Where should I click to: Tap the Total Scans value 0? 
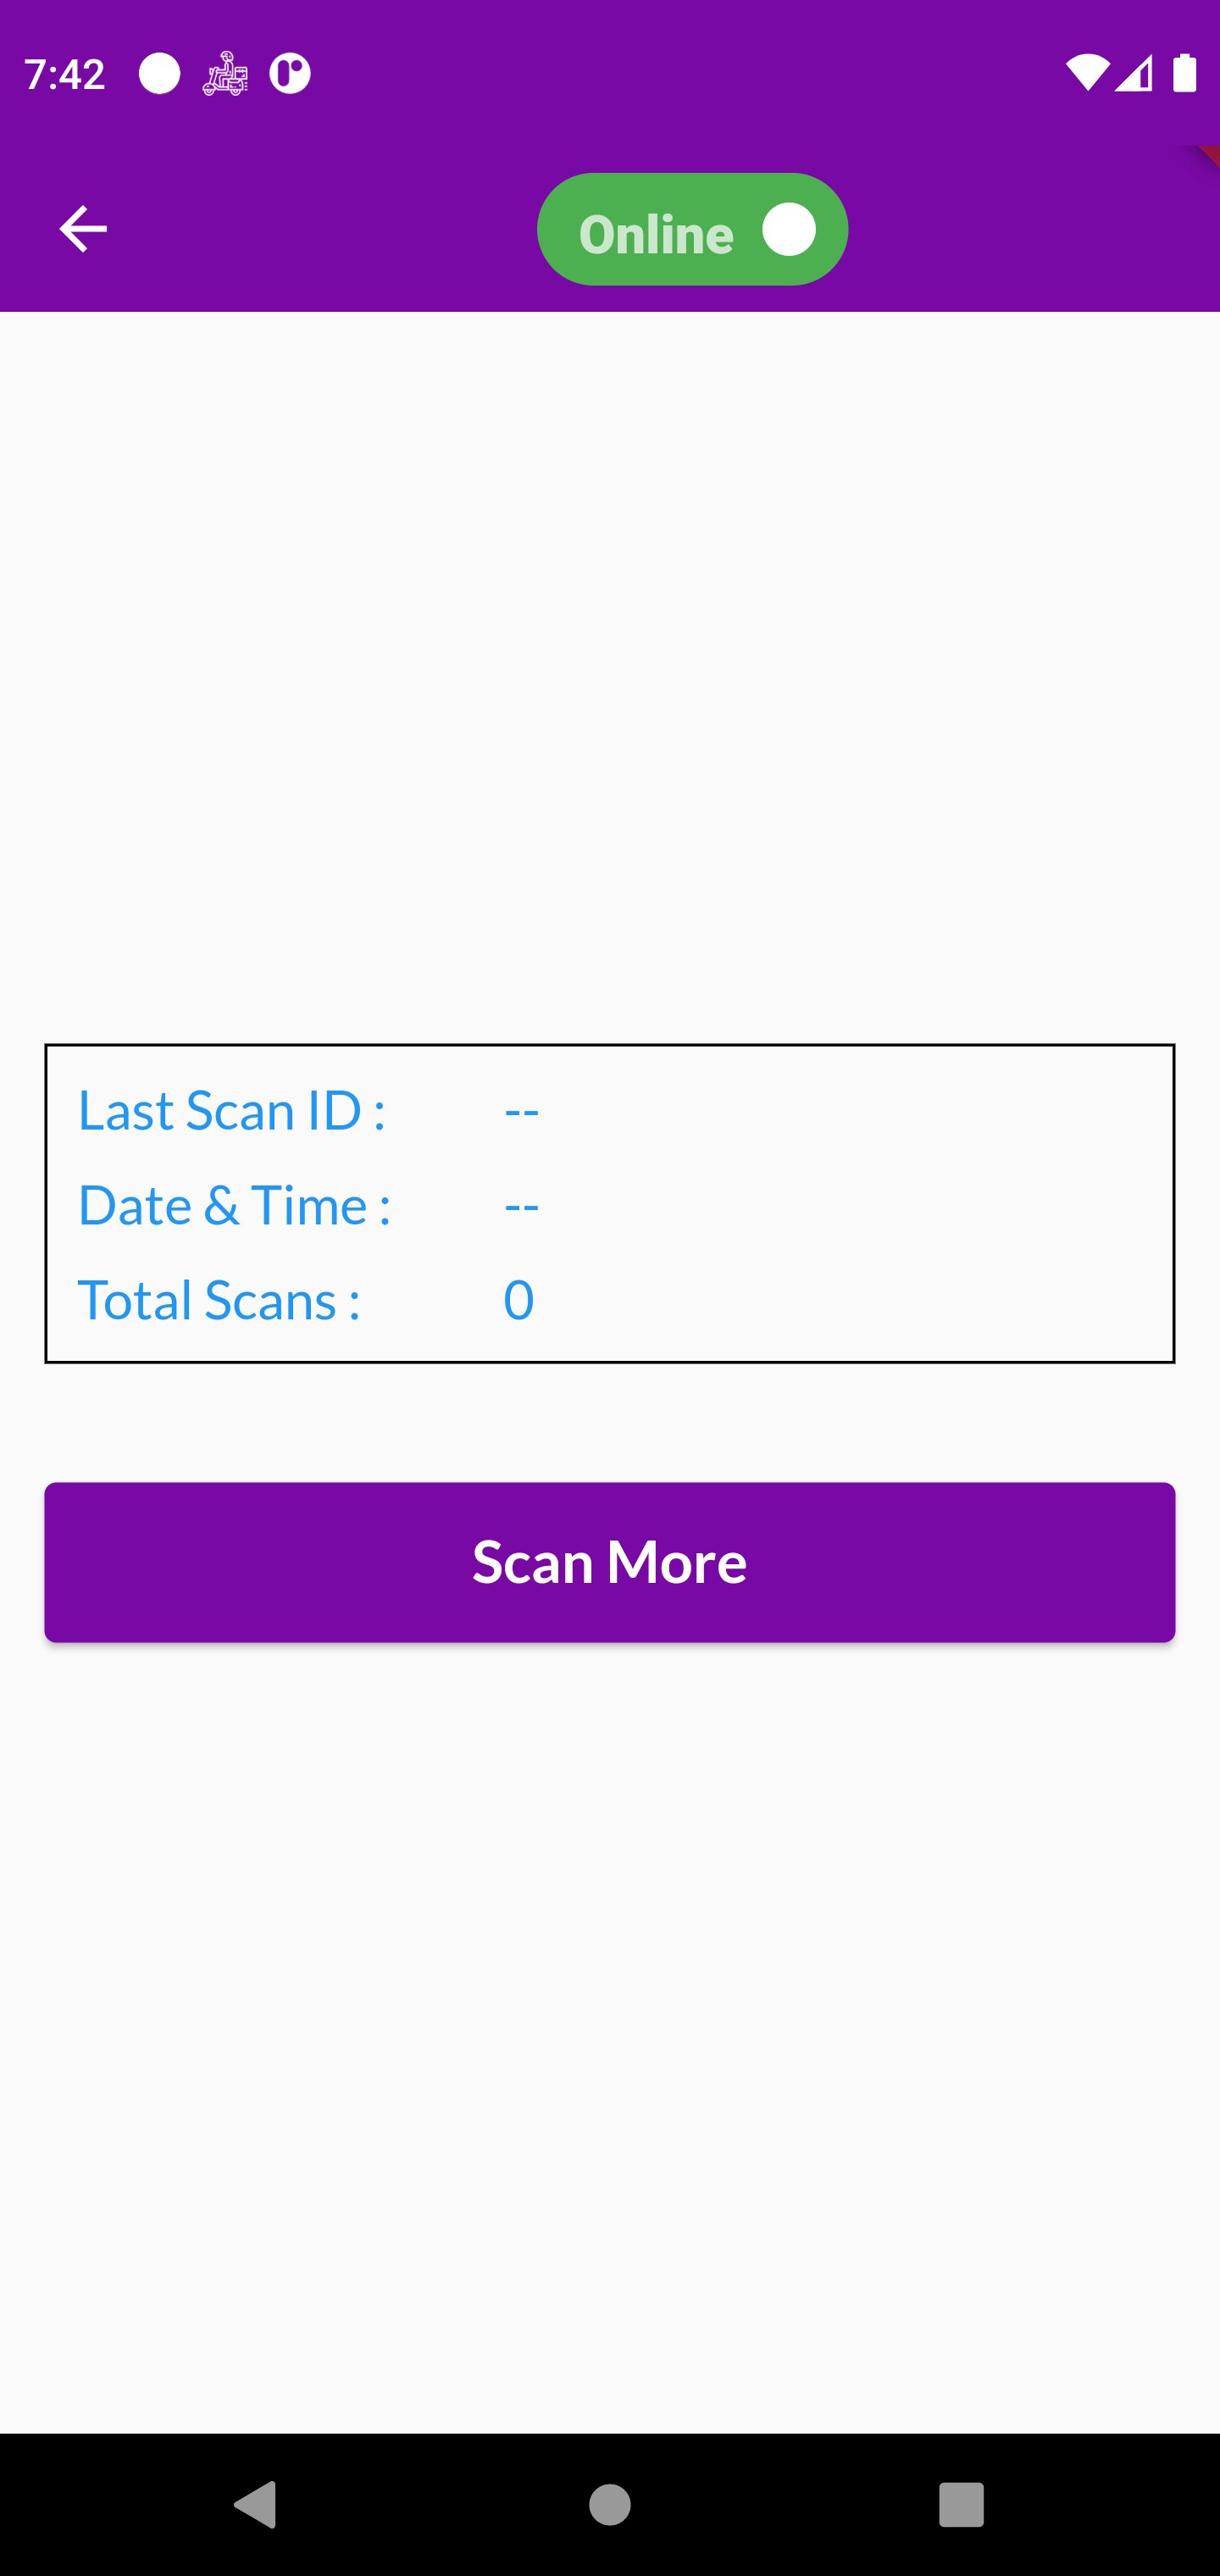518,1300
